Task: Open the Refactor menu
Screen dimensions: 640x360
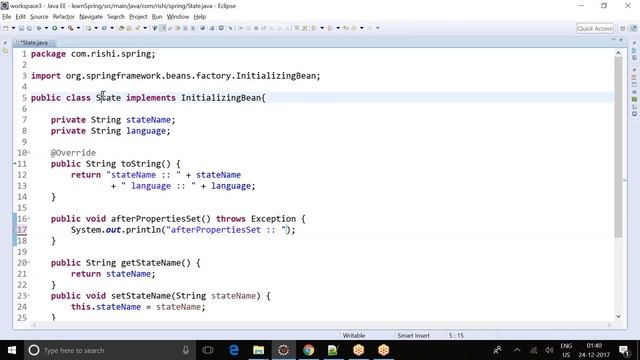Action: [x=64, y=17]
